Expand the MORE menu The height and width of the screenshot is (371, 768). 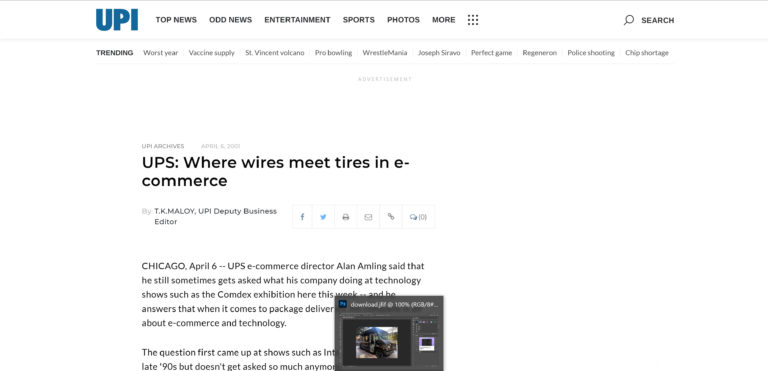pyautogui.click(x=444, y=20)
